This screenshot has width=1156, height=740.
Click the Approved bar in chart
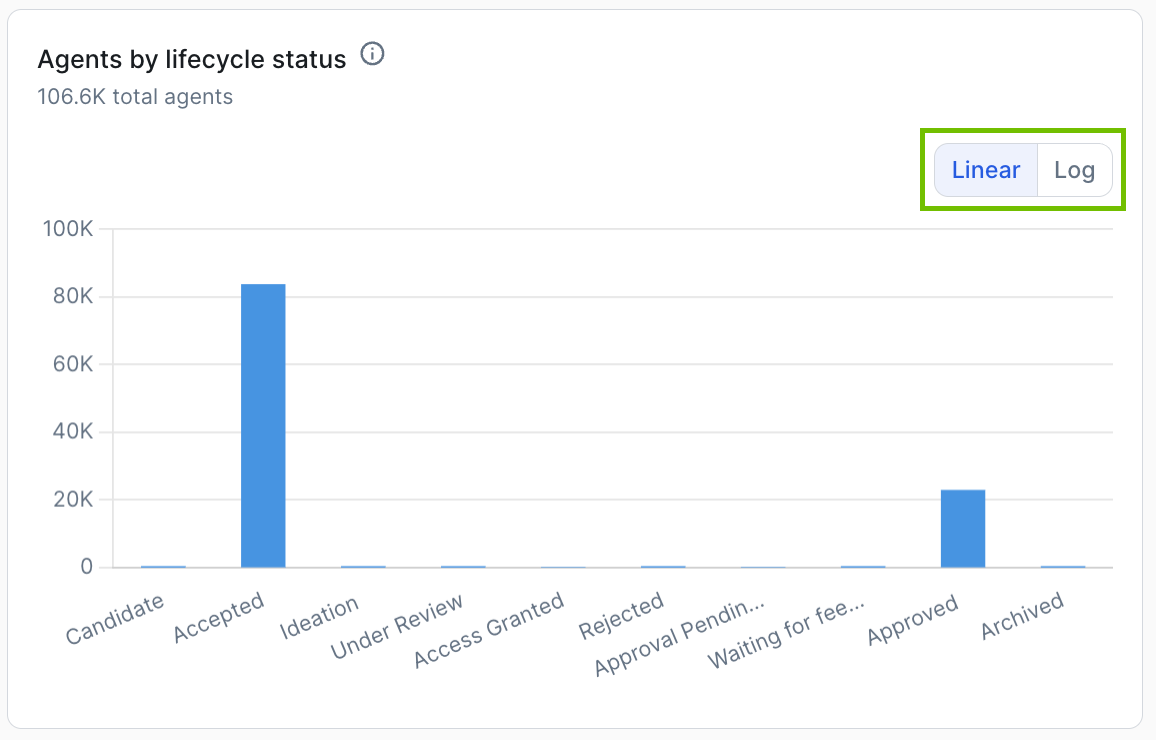click(963, 528)
